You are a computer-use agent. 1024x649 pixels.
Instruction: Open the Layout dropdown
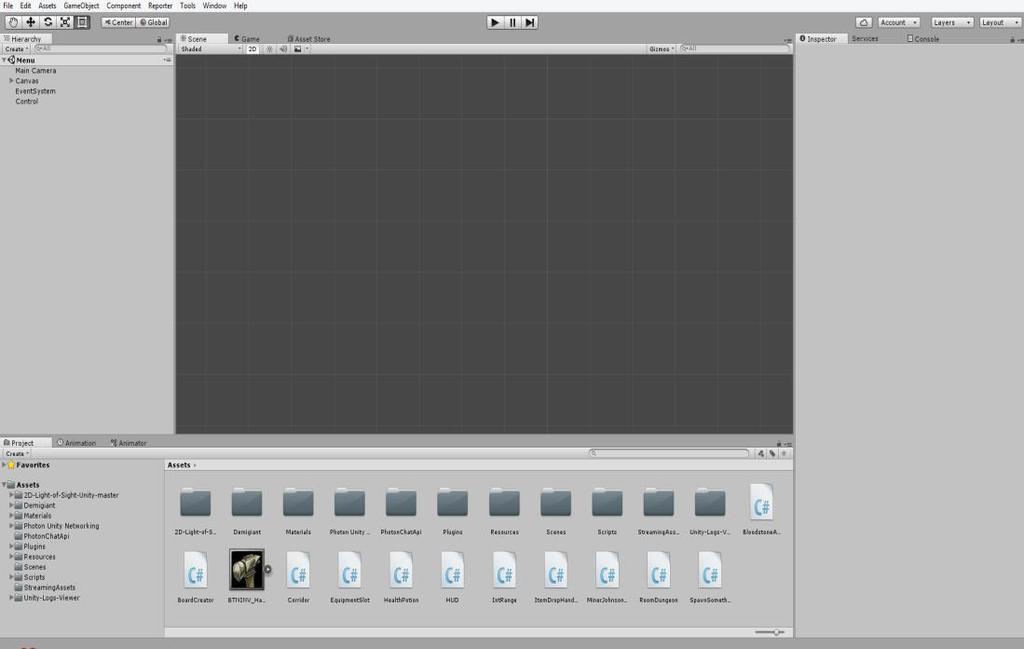[1000, 22]
